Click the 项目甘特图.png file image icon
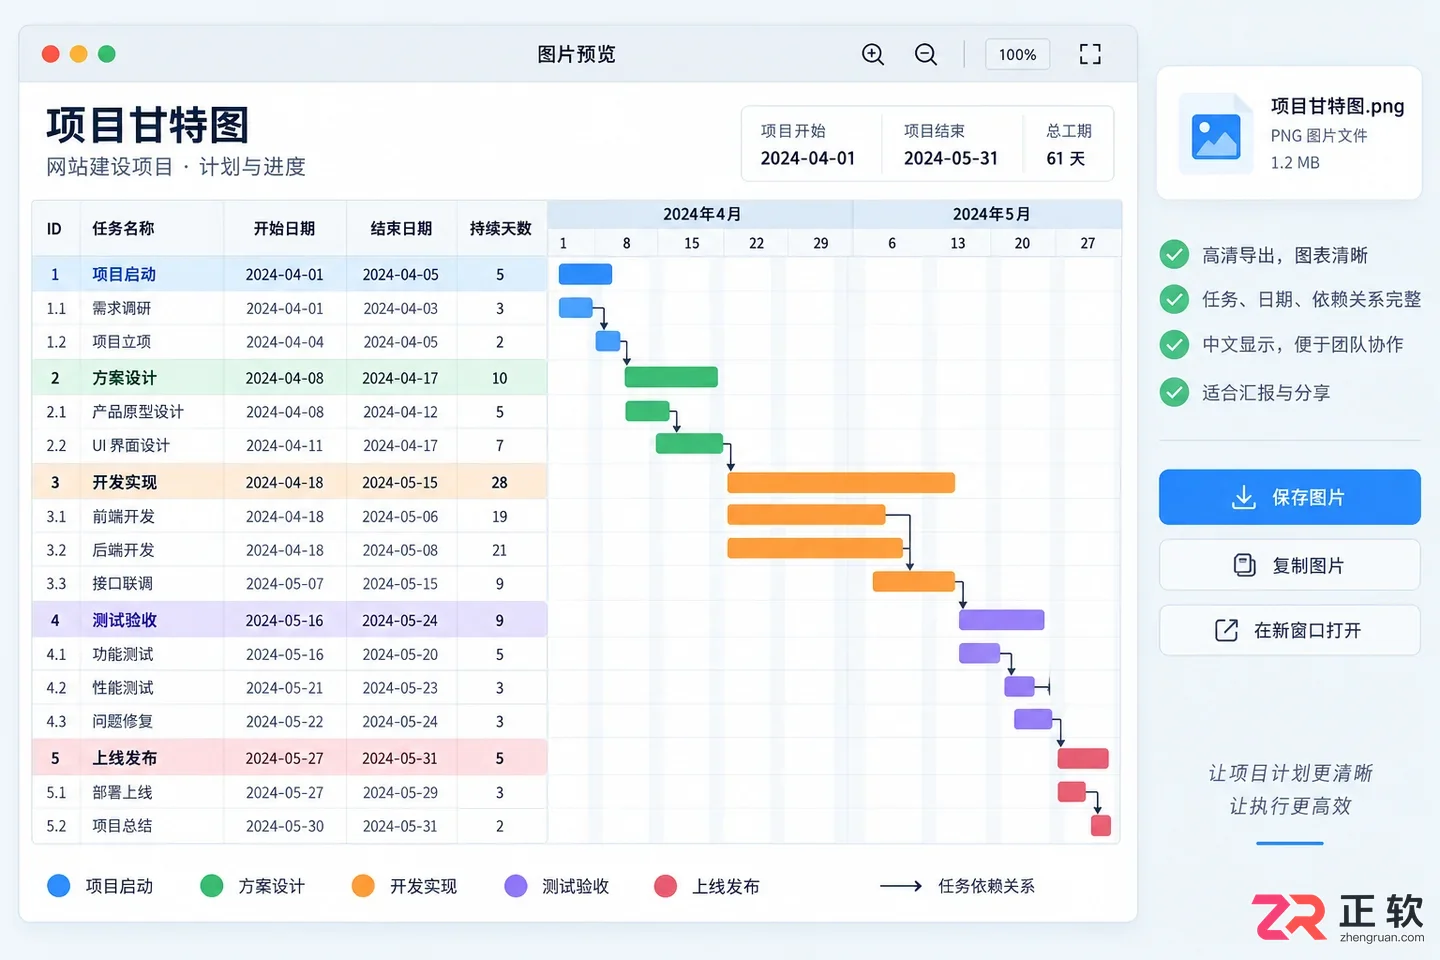This screenshot has height=960, width=1440. (1216, 134)
